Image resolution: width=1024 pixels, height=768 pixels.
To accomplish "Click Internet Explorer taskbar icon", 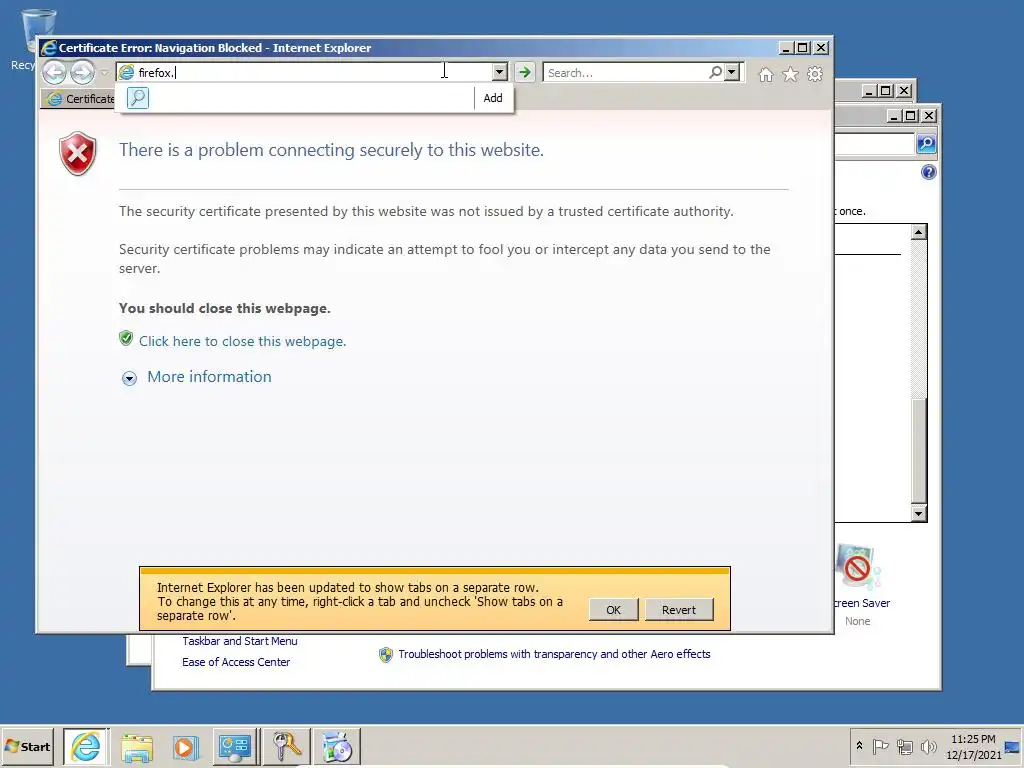I will (86, 746).
